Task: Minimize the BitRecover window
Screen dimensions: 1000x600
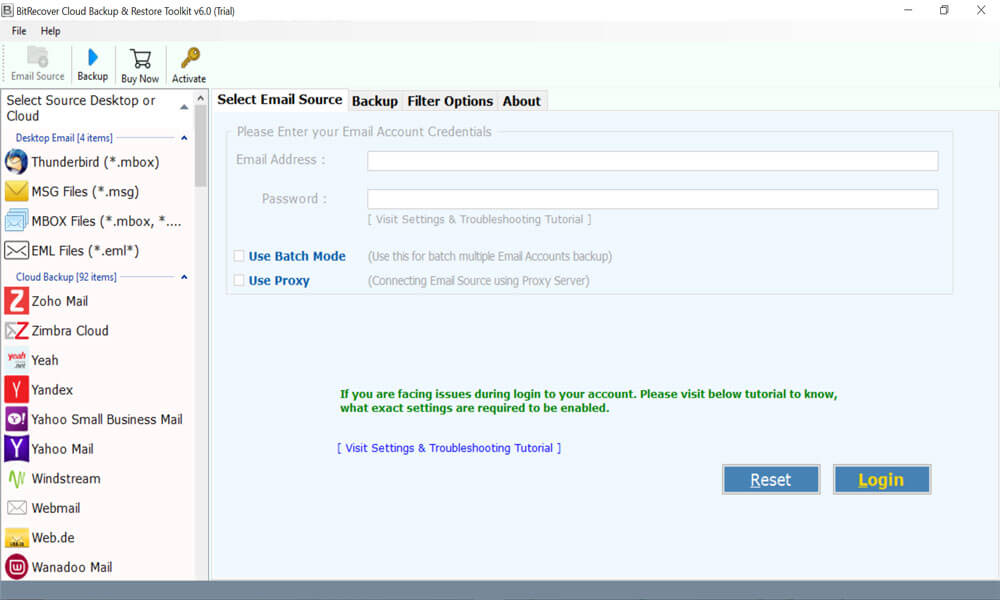Action: 908,10
